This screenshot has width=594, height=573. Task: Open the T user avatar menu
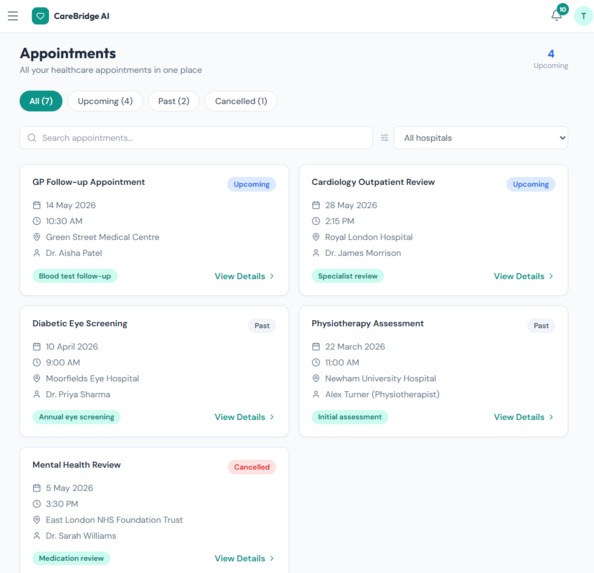pyautogui.click(x=583, y=16)
